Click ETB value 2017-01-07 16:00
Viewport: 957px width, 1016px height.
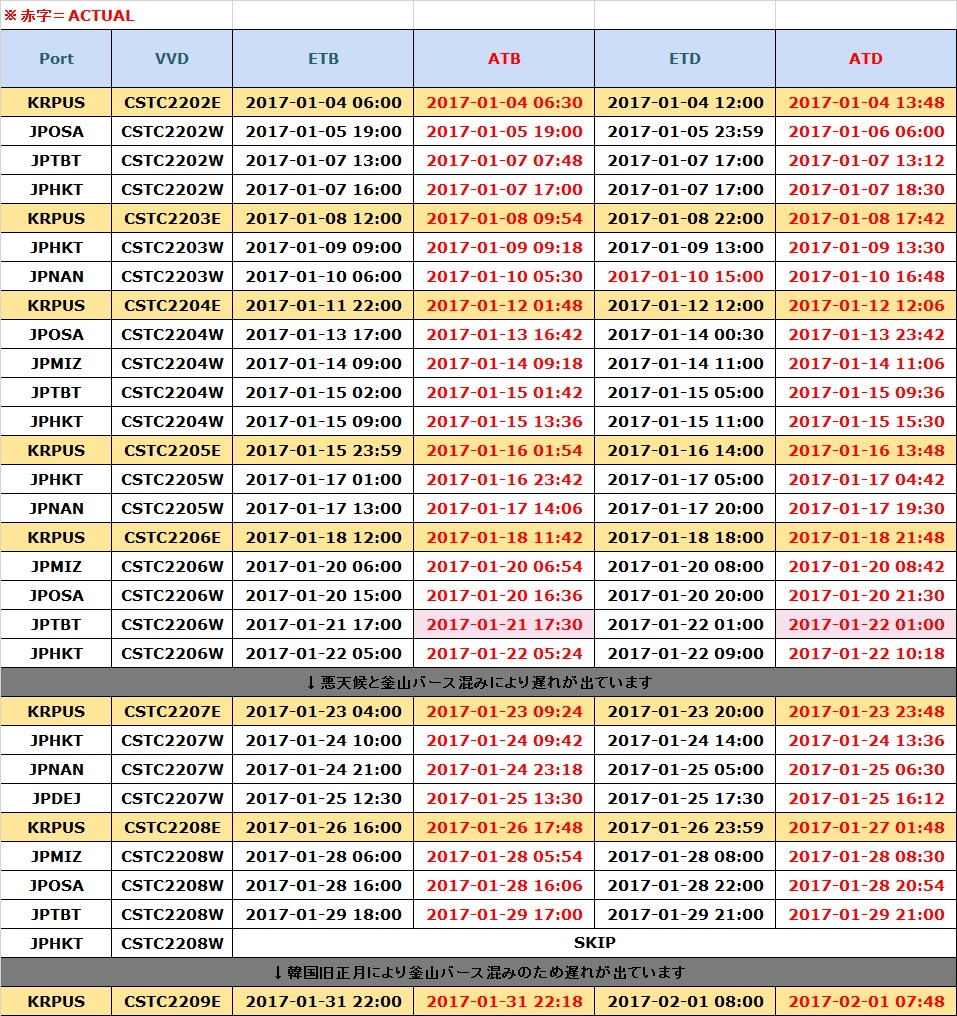(323, 189)
